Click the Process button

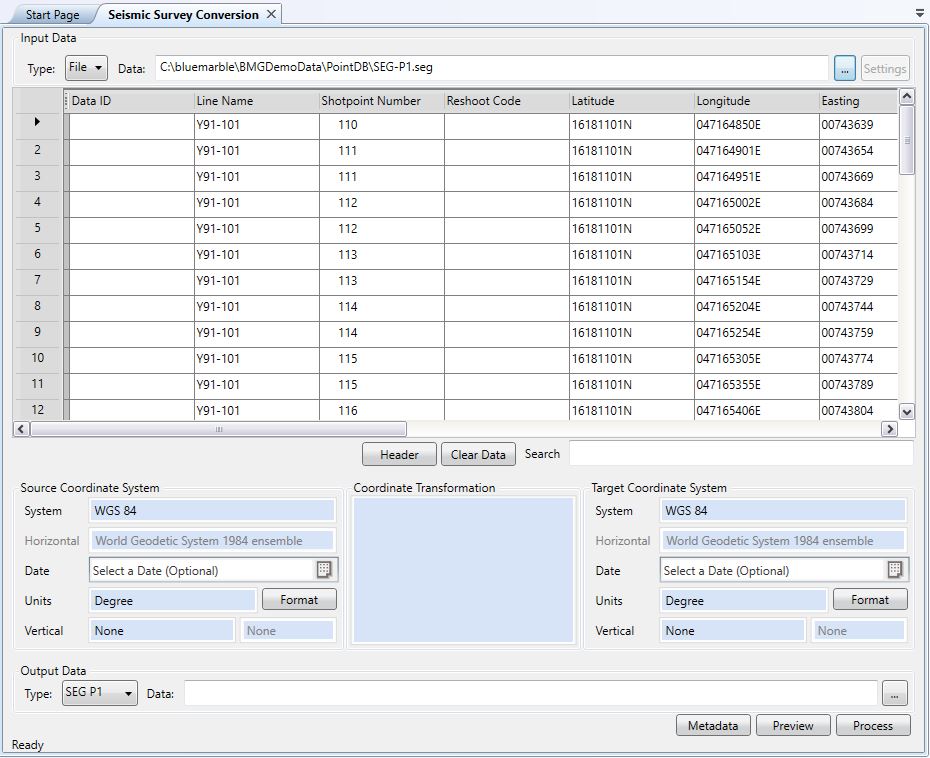(x=873, y=725)
